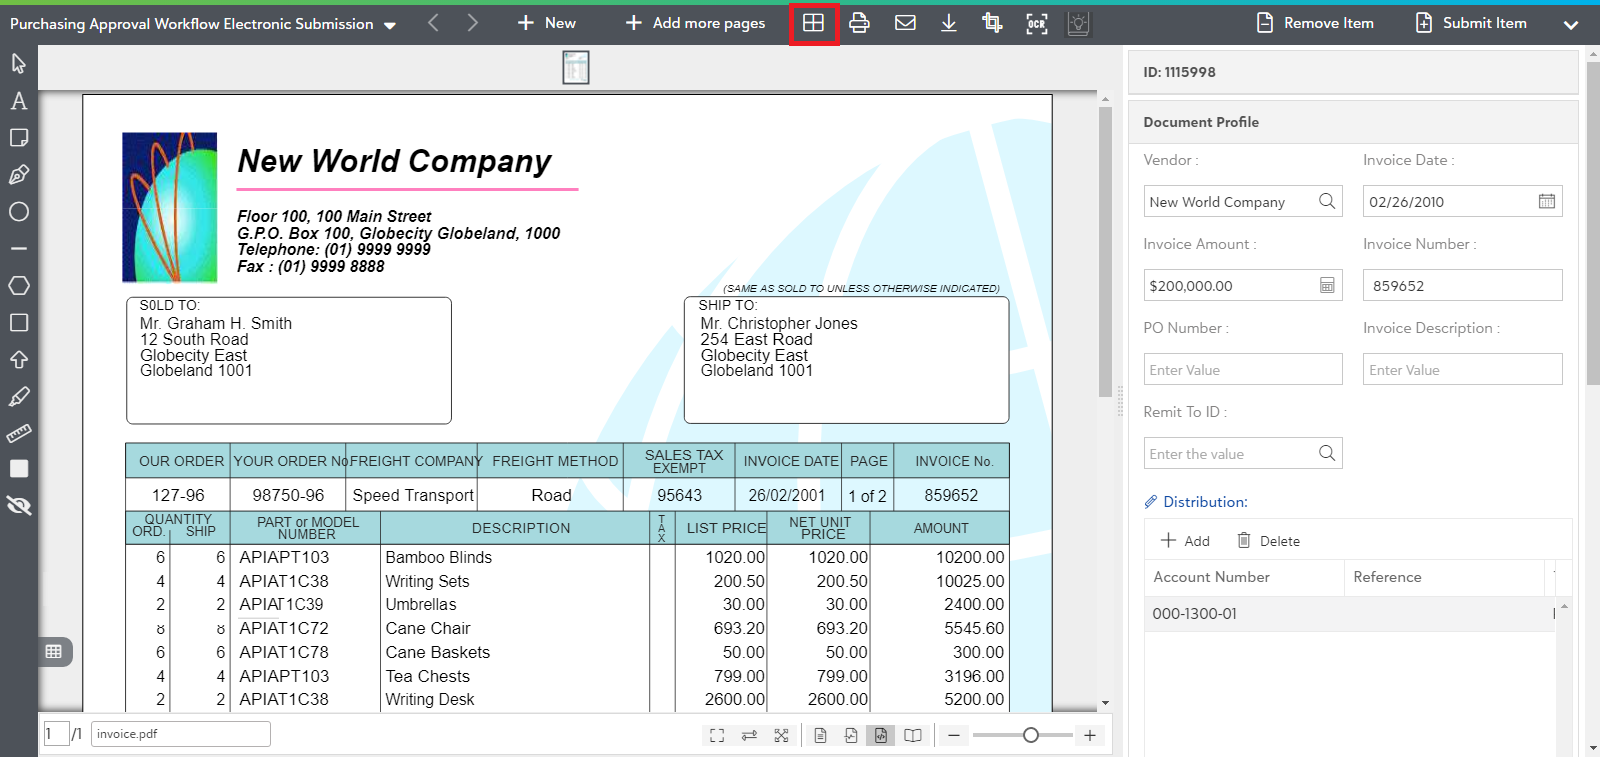Click the Submit Item button

coord(1472,23)
